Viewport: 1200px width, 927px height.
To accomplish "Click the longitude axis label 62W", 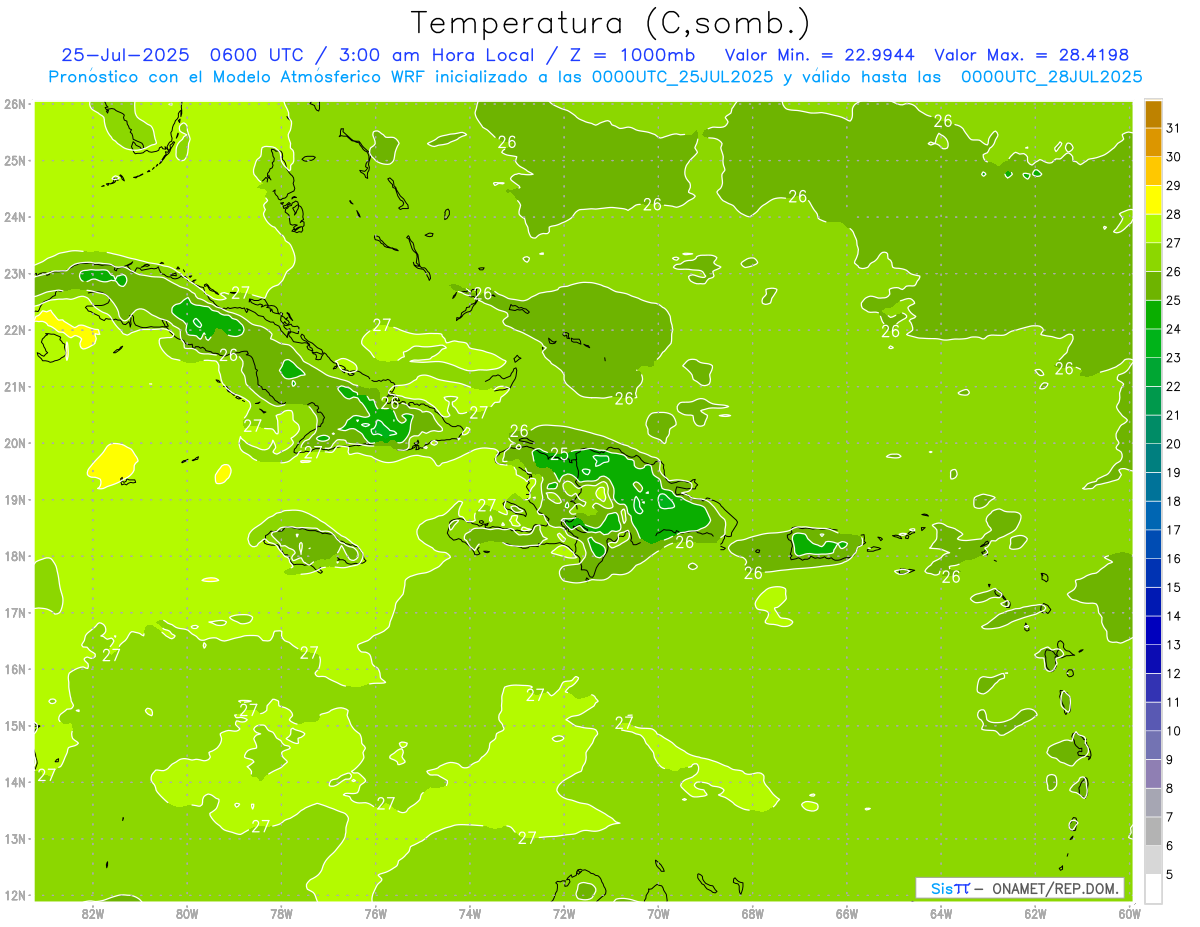I will 1036,914.
